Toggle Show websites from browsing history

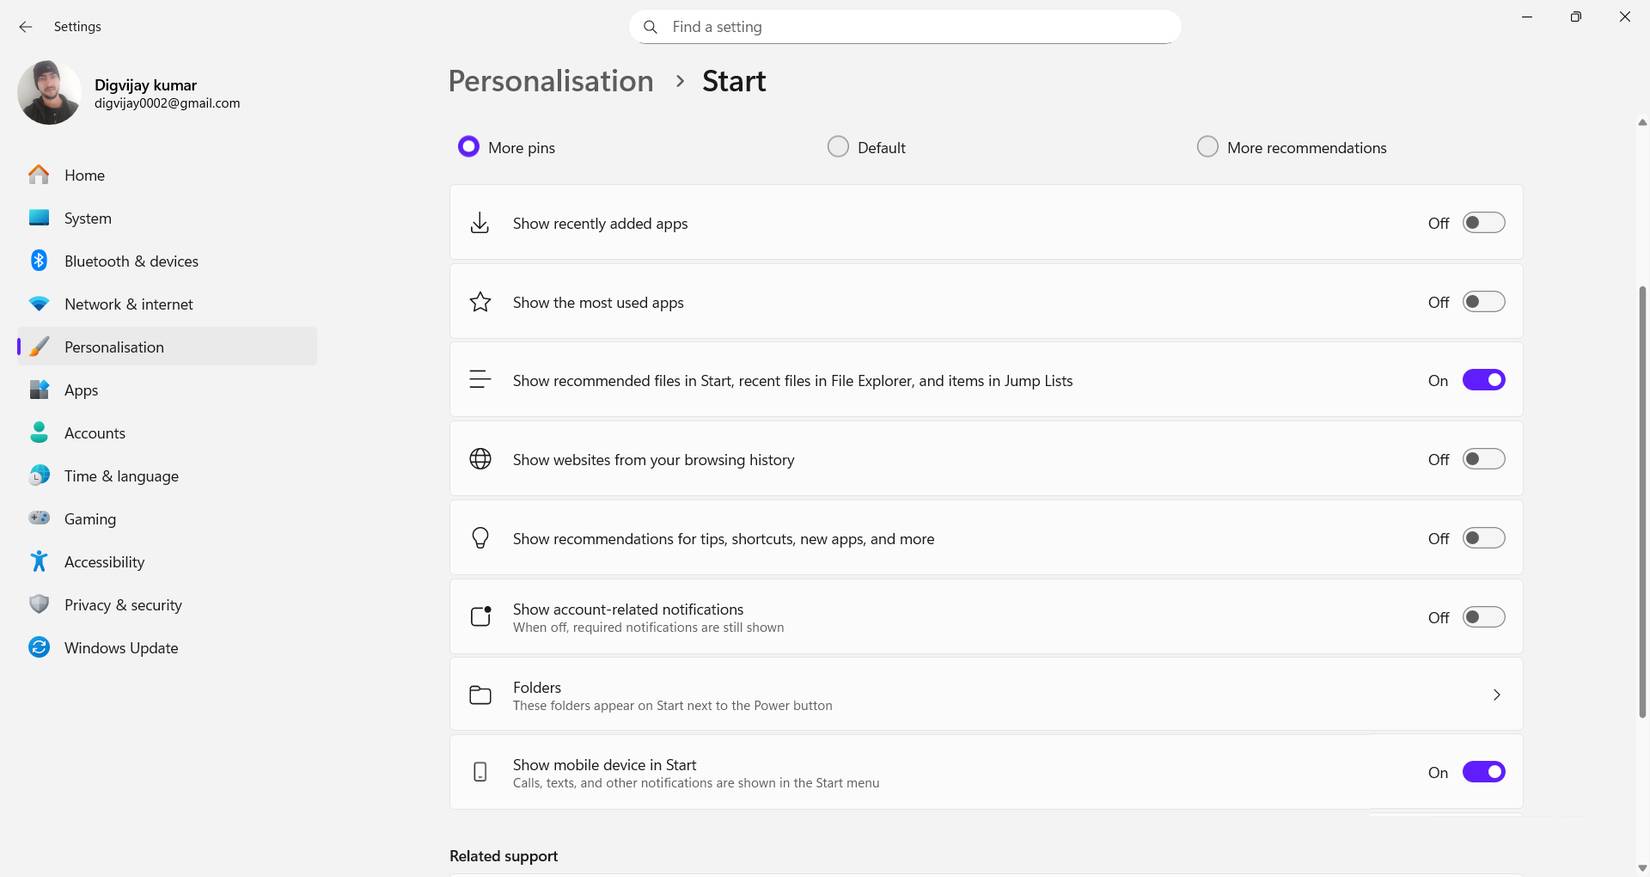tap(1483, 459)
